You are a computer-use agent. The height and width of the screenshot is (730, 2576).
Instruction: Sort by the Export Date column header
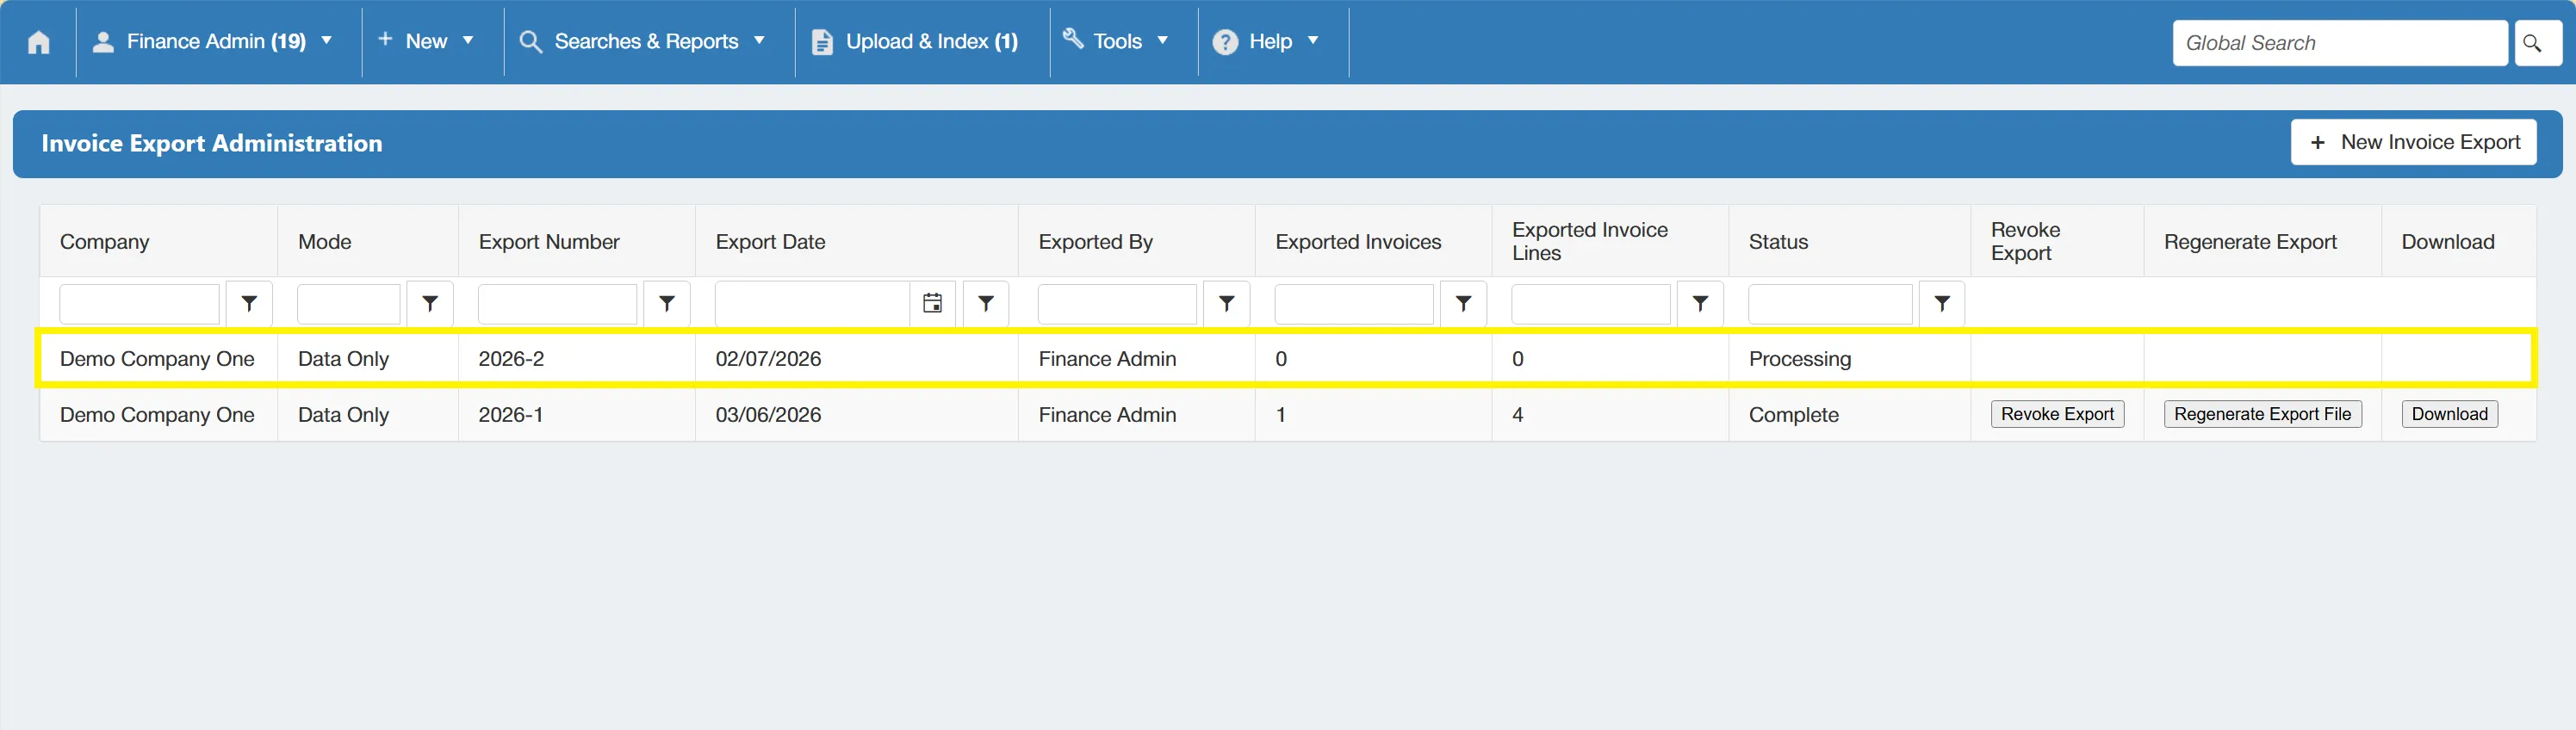[770, 242]
